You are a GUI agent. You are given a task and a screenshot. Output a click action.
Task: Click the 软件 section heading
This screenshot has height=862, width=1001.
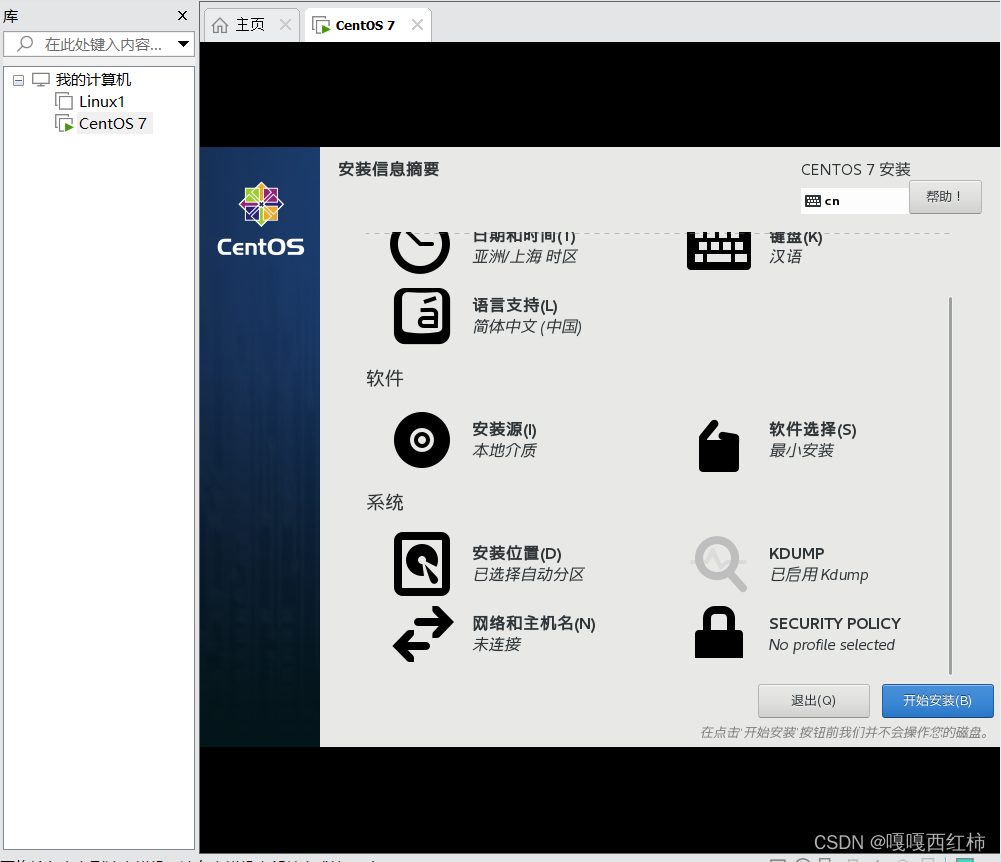(385, 378)
